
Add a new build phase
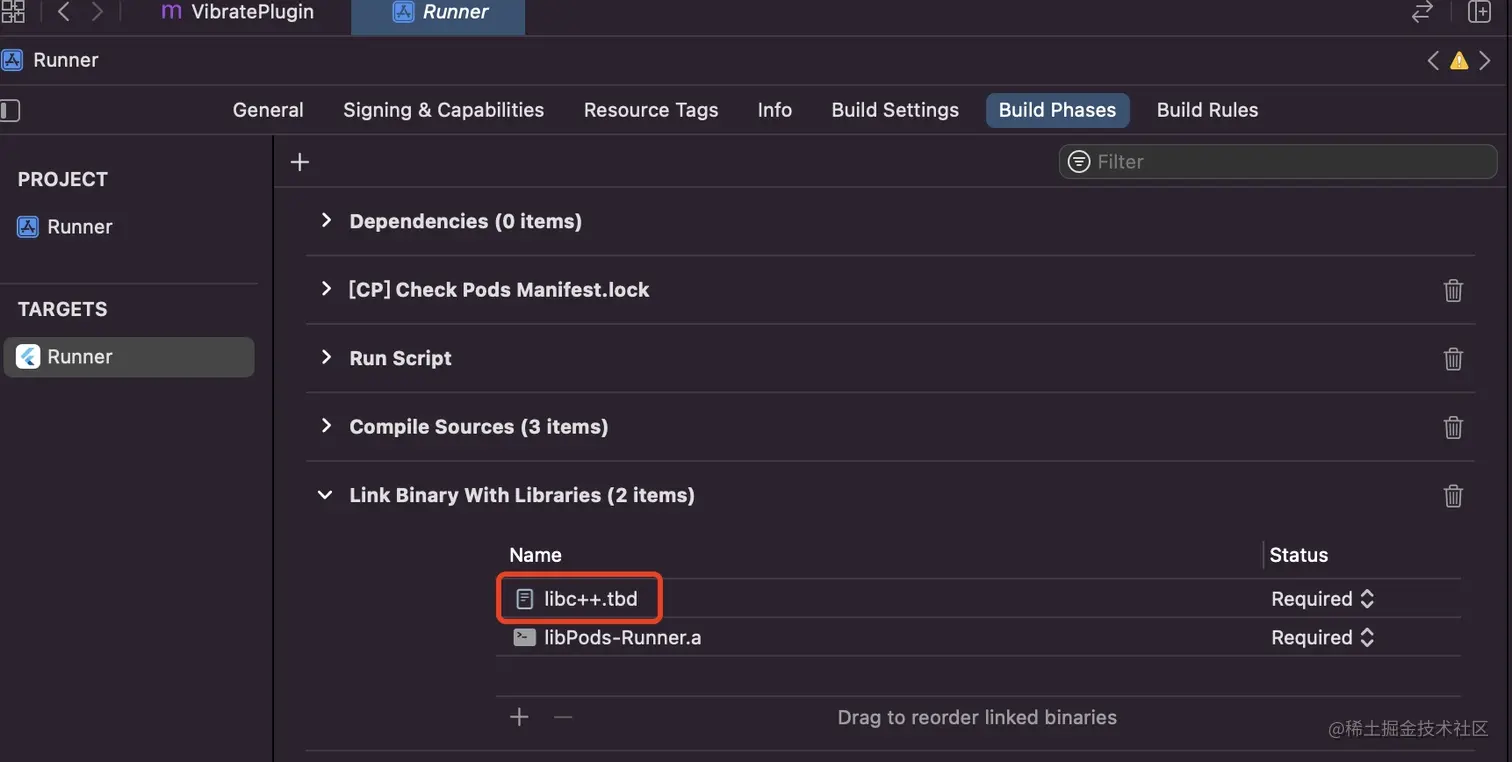300,162
